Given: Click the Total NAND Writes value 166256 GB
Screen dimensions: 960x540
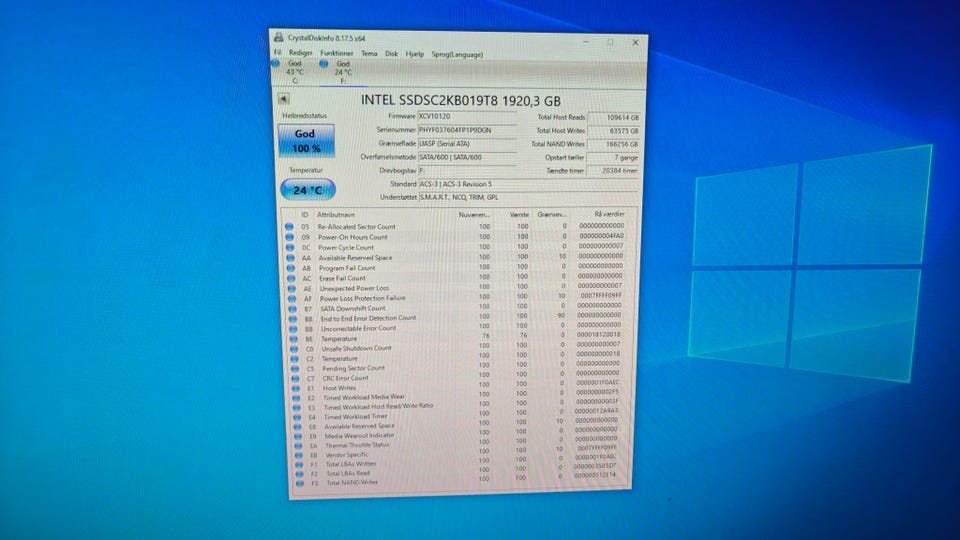Looking at the screenshot, I should click(613, 144).
